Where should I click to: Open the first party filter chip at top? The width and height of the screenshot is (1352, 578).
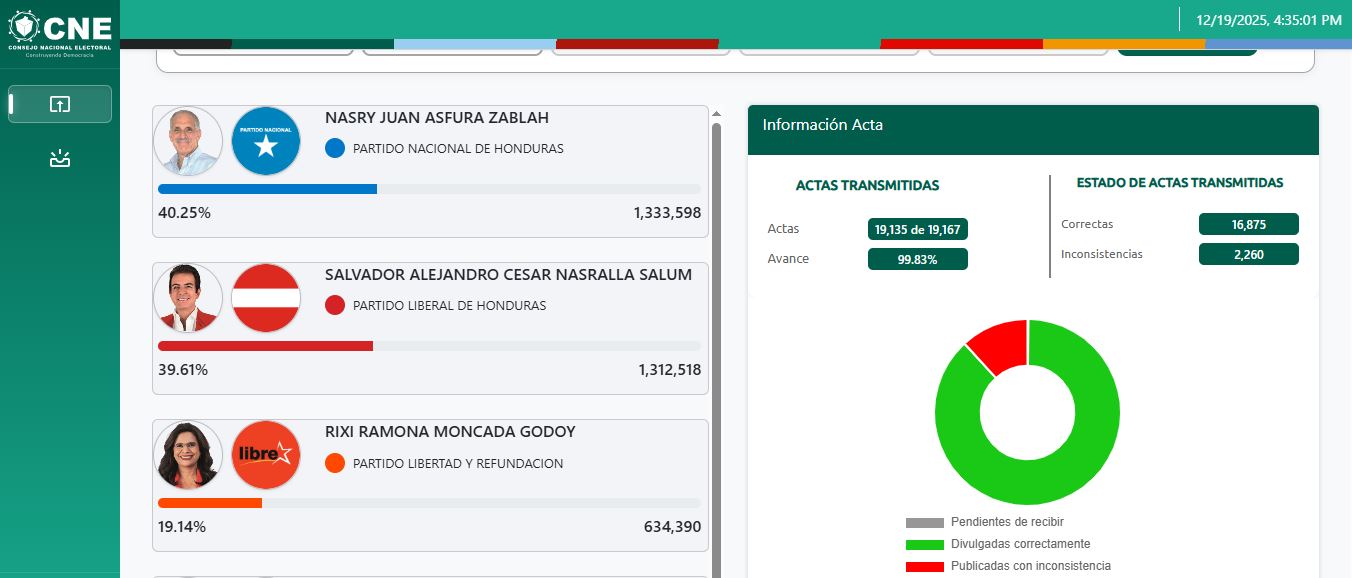263,50
